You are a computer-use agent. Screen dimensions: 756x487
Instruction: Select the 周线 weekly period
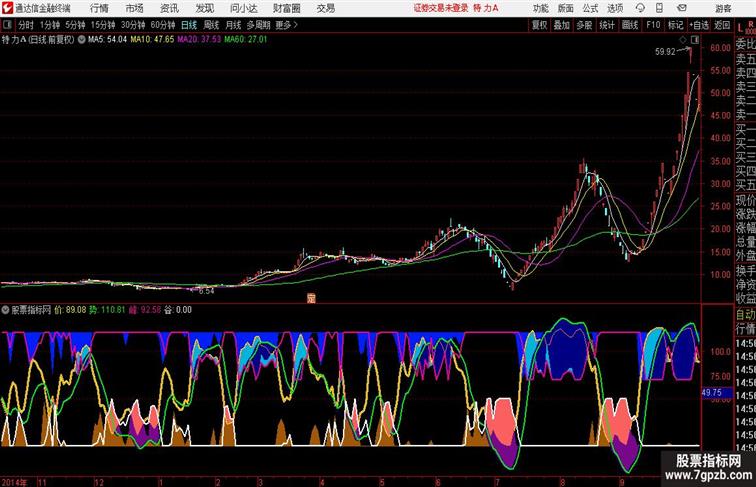[x=211, y=25]
